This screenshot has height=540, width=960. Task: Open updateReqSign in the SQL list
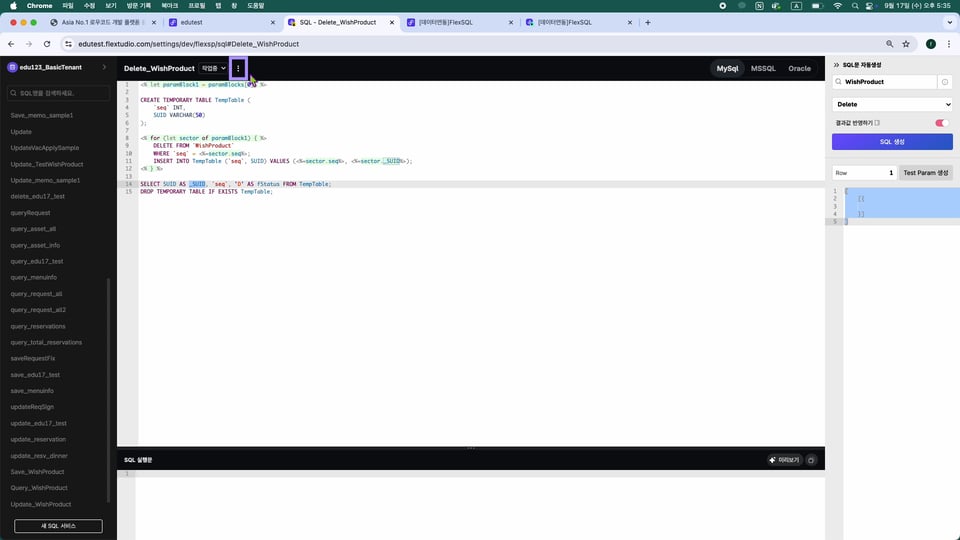point(32,407)
